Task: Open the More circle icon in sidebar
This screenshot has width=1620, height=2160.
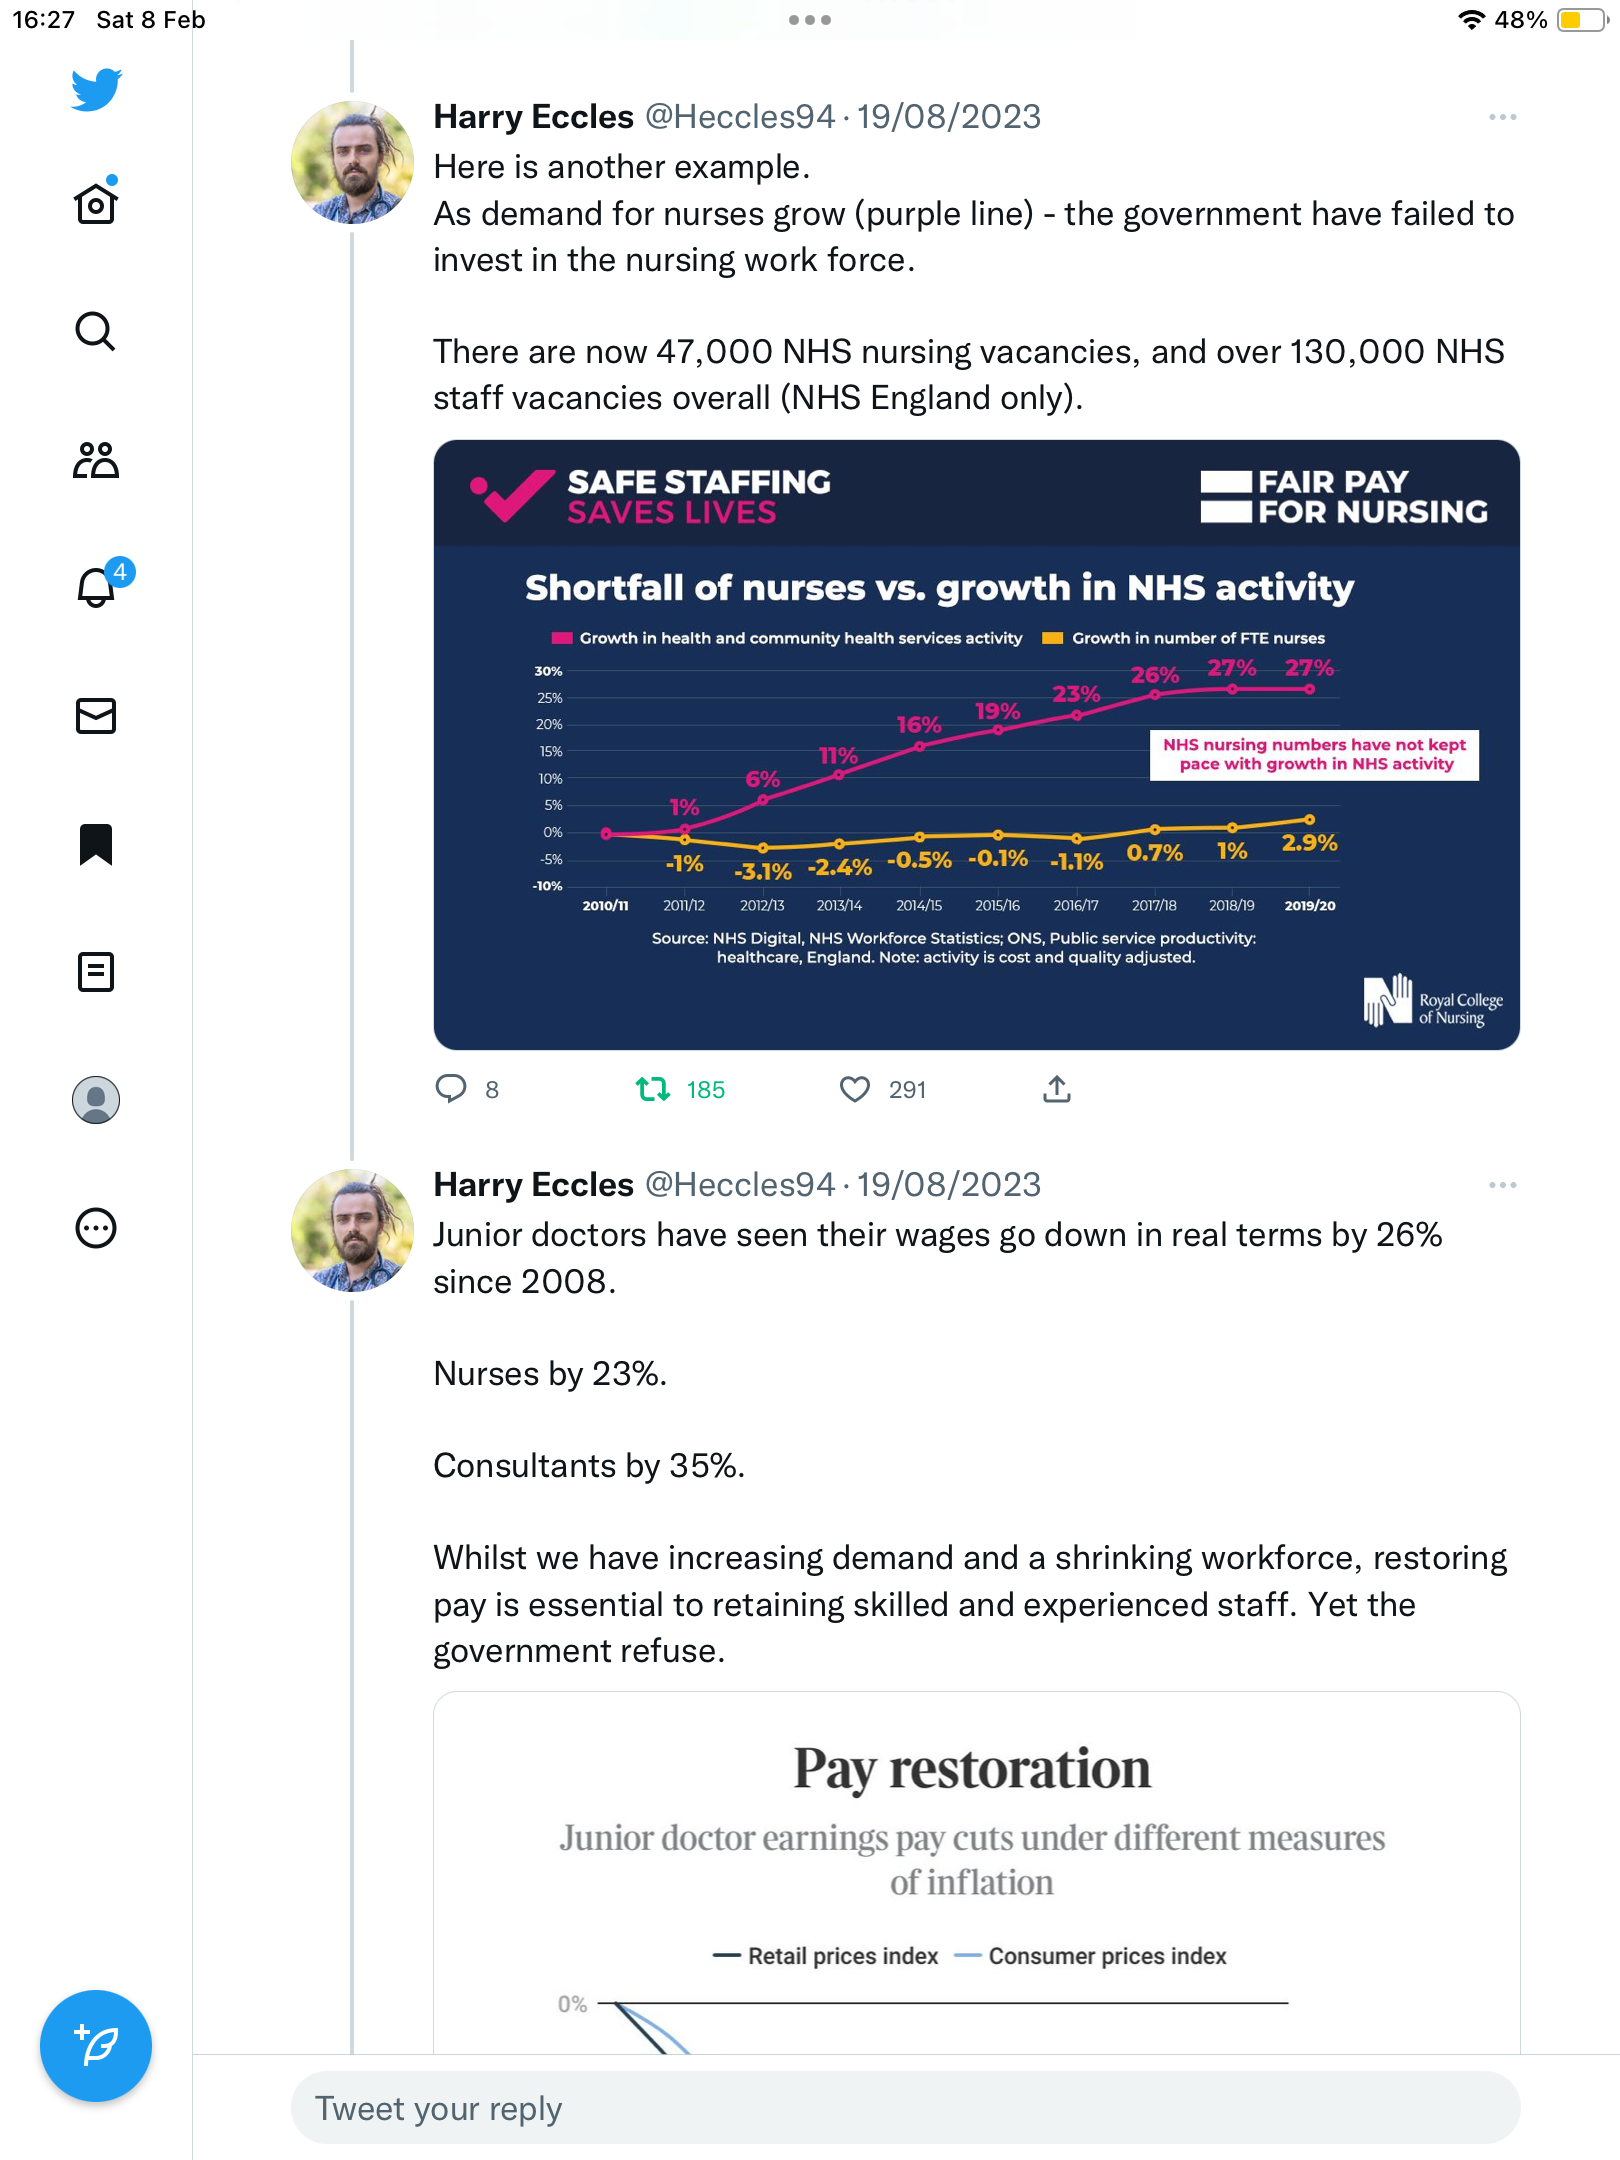Action: tap(96, 1228)
